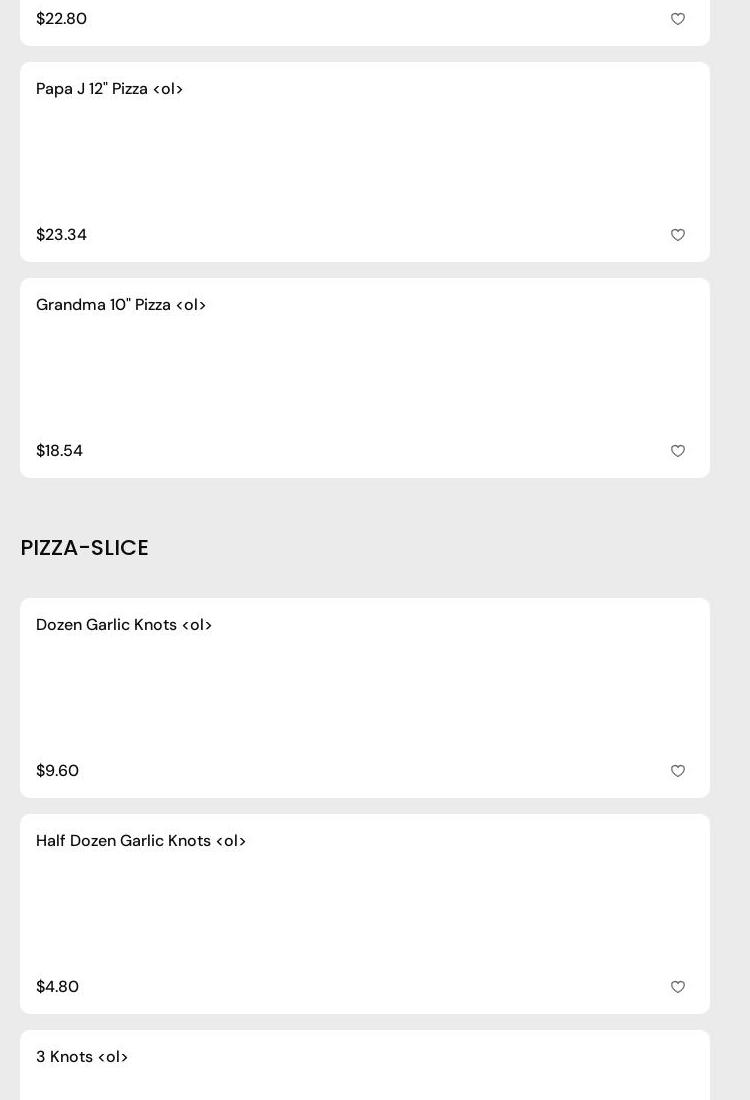Open the Papa J 12" Pizza item title
The width and height of the screenshot is (750, 1100).
pos(110,89)
